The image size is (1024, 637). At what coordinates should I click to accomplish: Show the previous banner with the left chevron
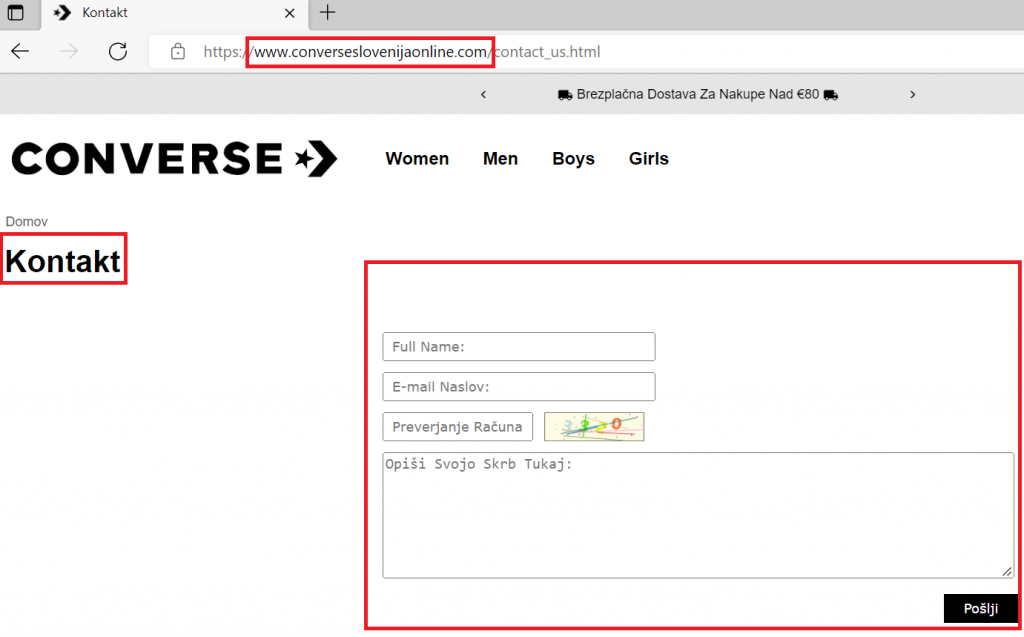(x=483, y=95)
